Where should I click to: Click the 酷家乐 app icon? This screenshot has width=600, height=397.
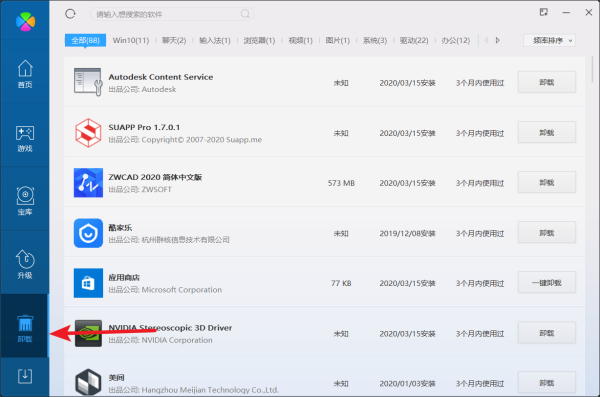pyautogui.click(x=88, y=233)
